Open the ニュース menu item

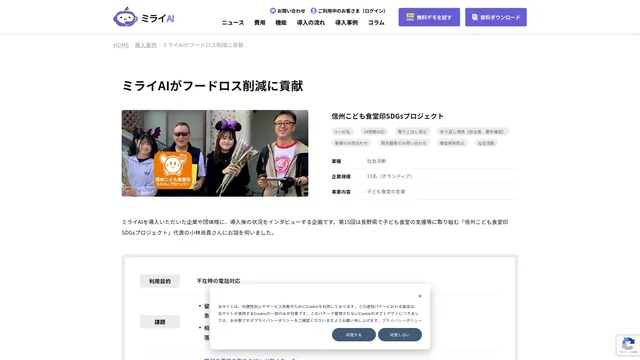click(x=233, y=23)
